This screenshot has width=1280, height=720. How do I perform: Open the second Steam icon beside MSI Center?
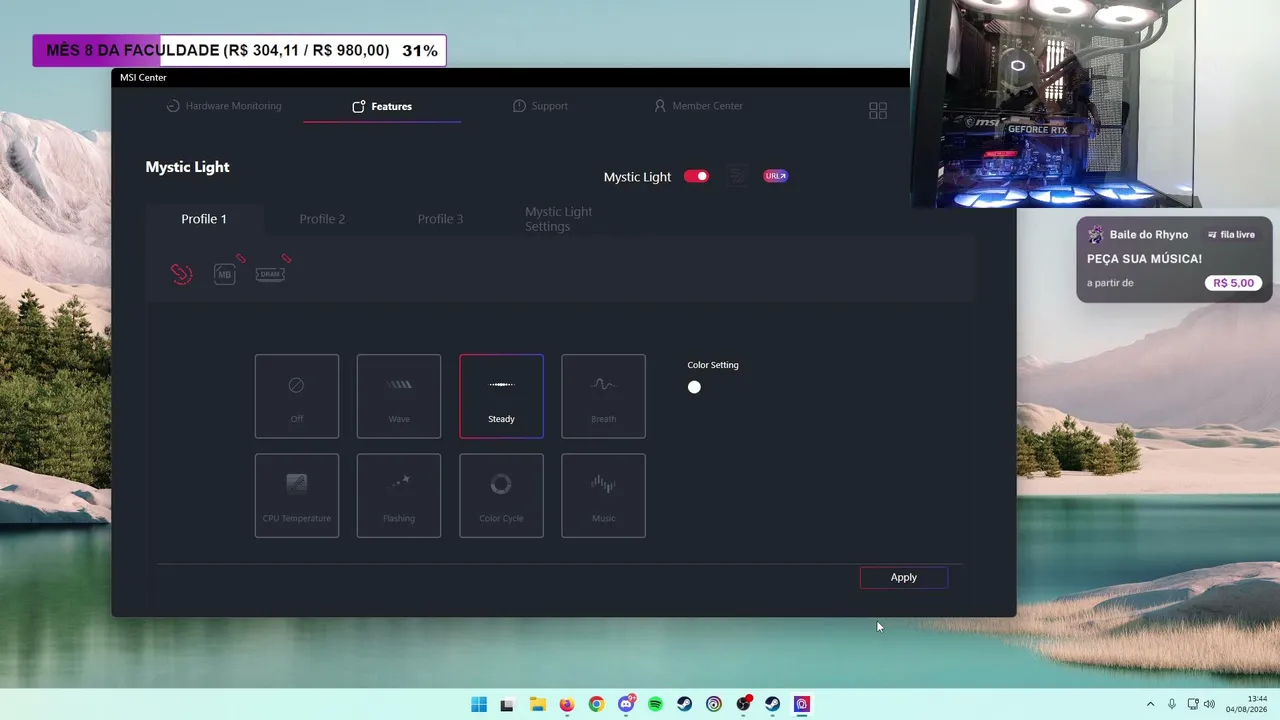pyautogui.click(x=773, y=704)
